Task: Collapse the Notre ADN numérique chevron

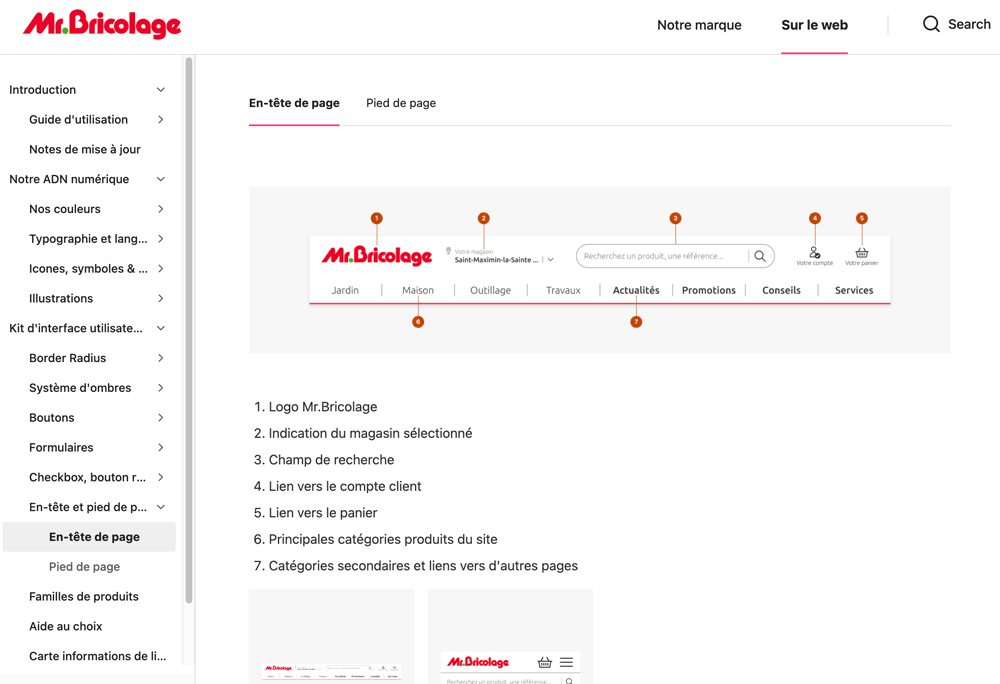Action: click(x=161, y=179)
